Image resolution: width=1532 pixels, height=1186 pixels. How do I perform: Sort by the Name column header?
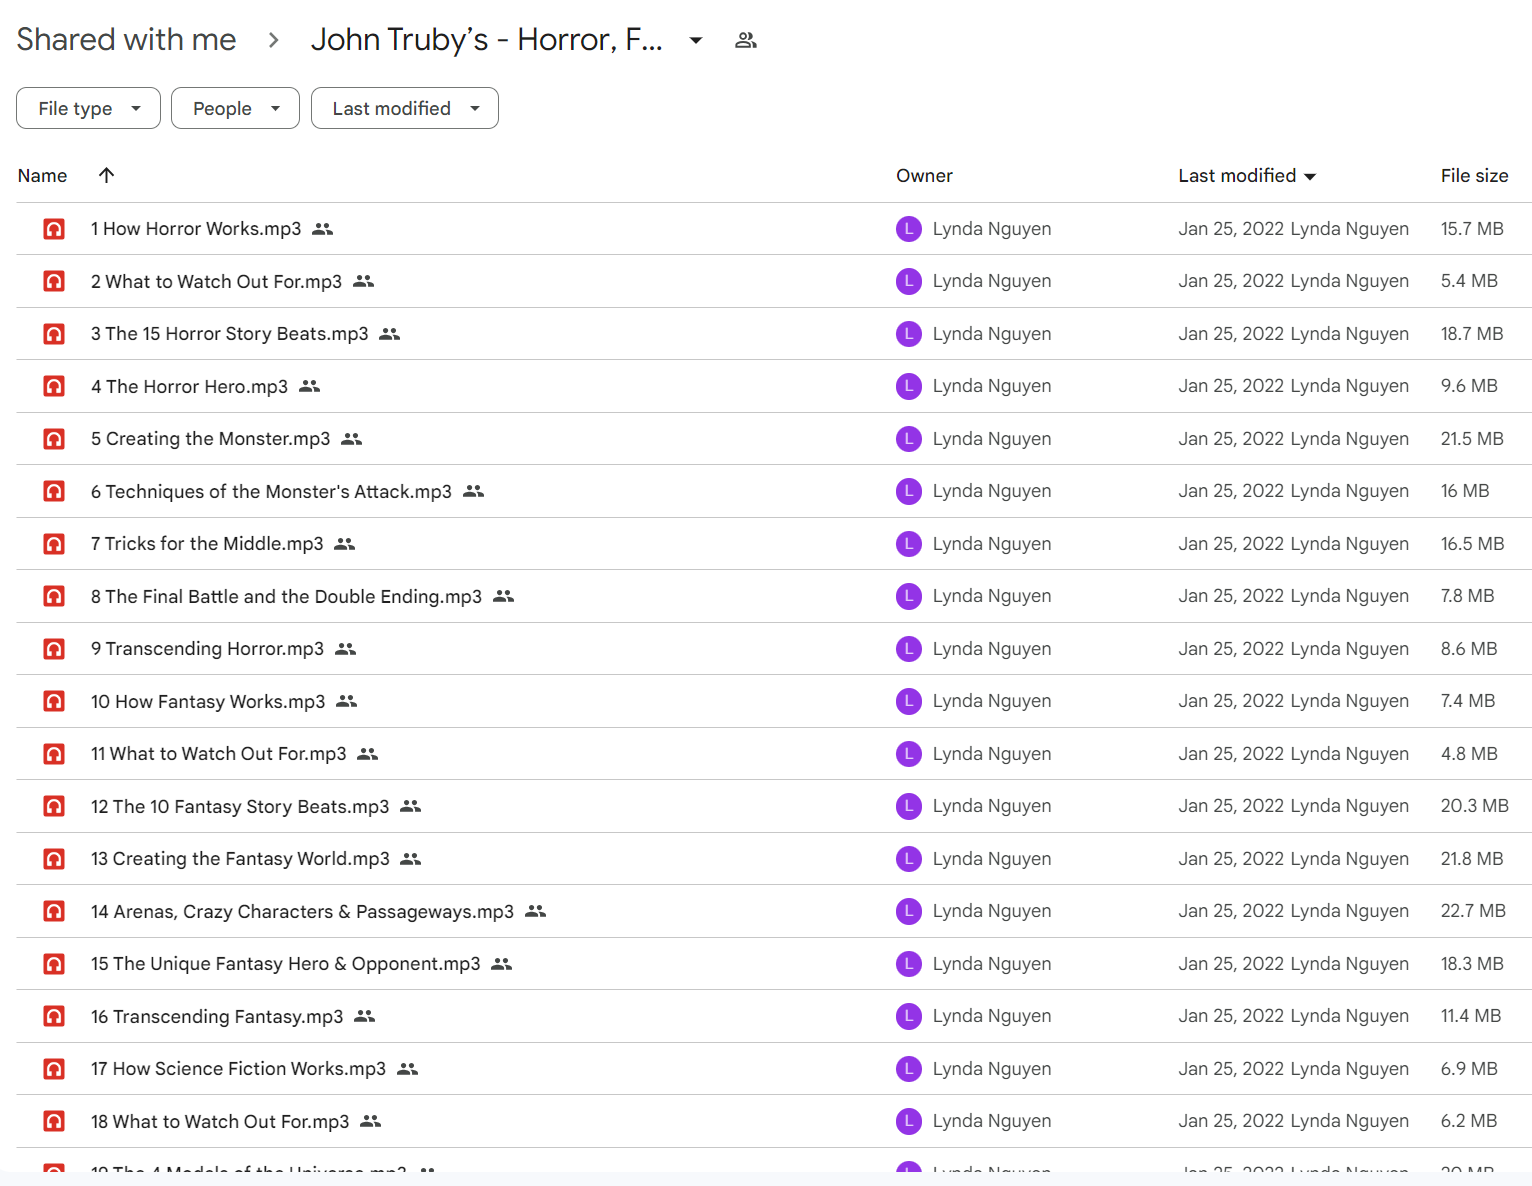42,175
